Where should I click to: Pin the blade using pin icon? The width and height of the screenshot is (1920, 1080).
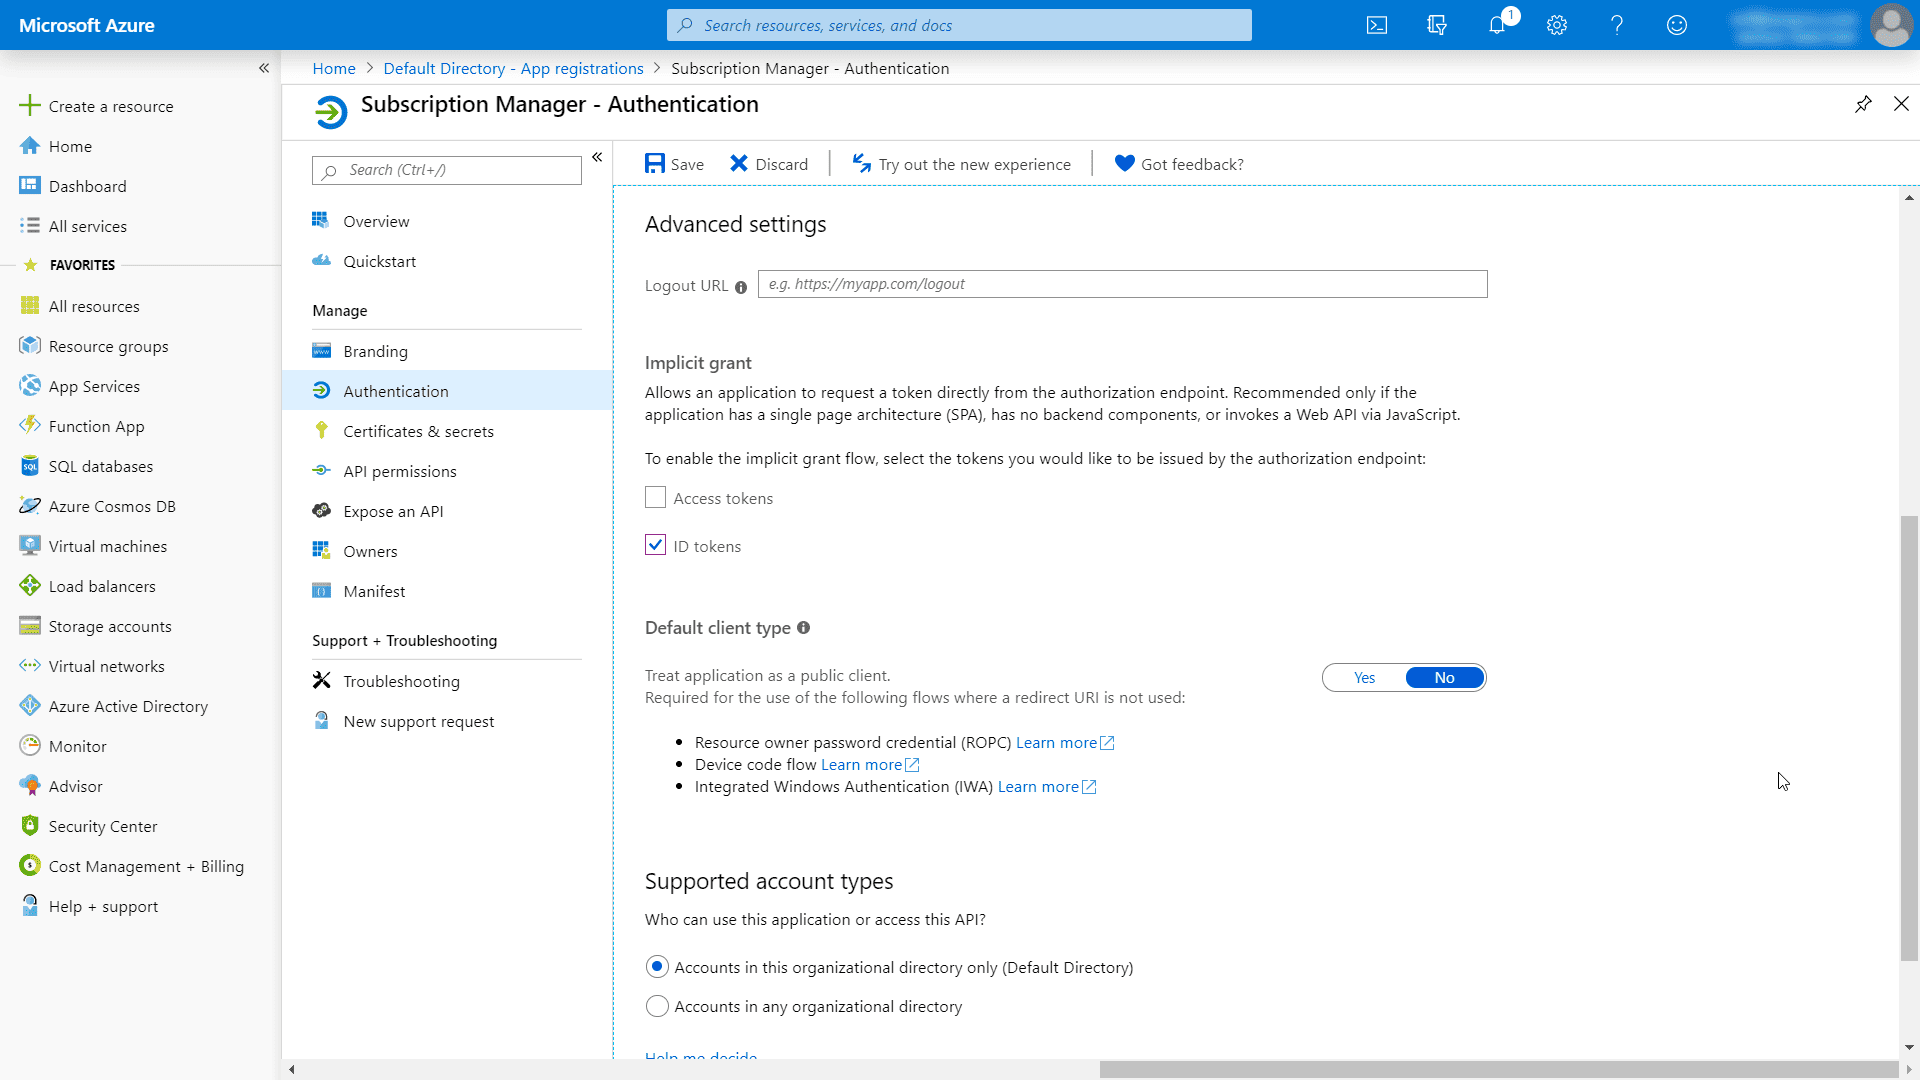tap(1863, 104)
